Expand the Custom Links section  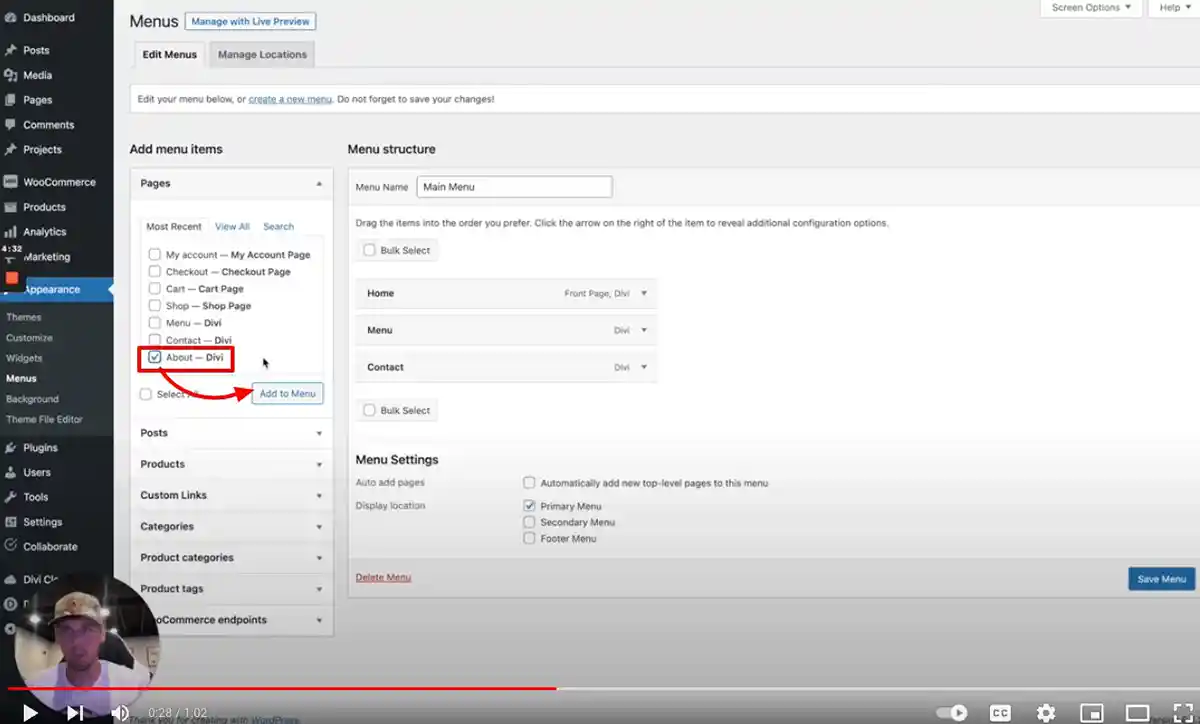[x=231, y=495]
